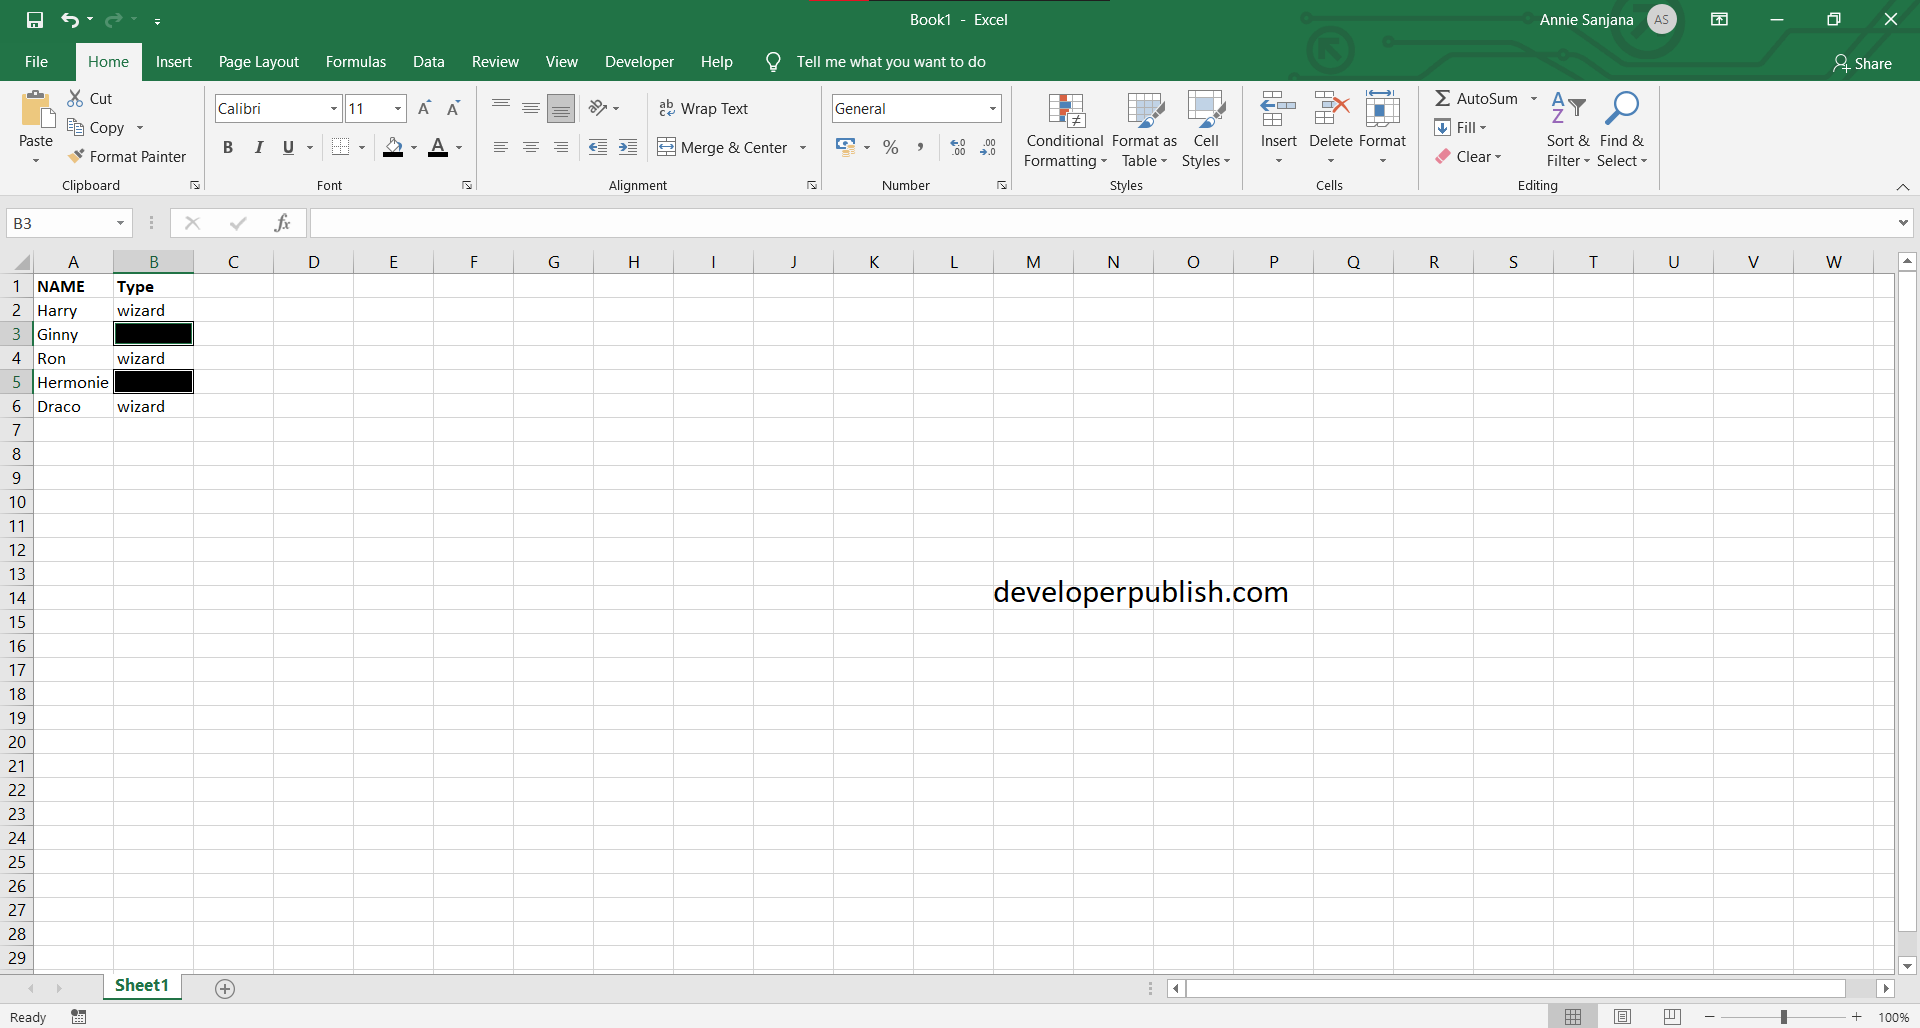The height and width of the screenshot is (1028, 1920).
Task: Click the Save icon in title bar
Action: (x=35, y=19)
